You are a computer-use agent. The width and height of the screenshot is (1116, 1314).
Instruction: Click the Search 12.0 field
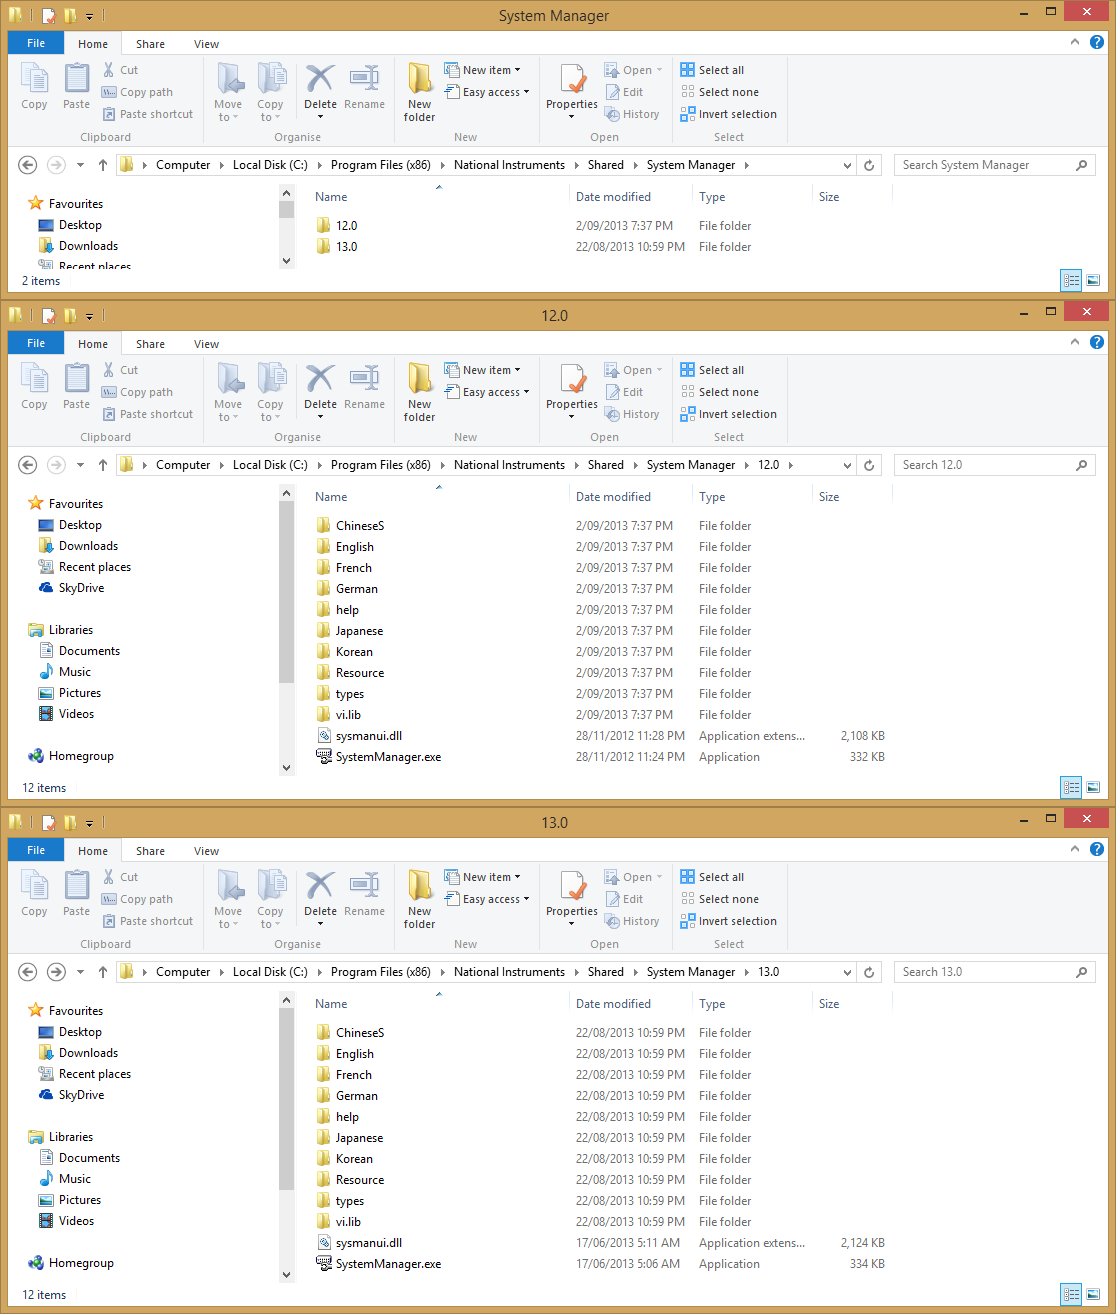994,465
